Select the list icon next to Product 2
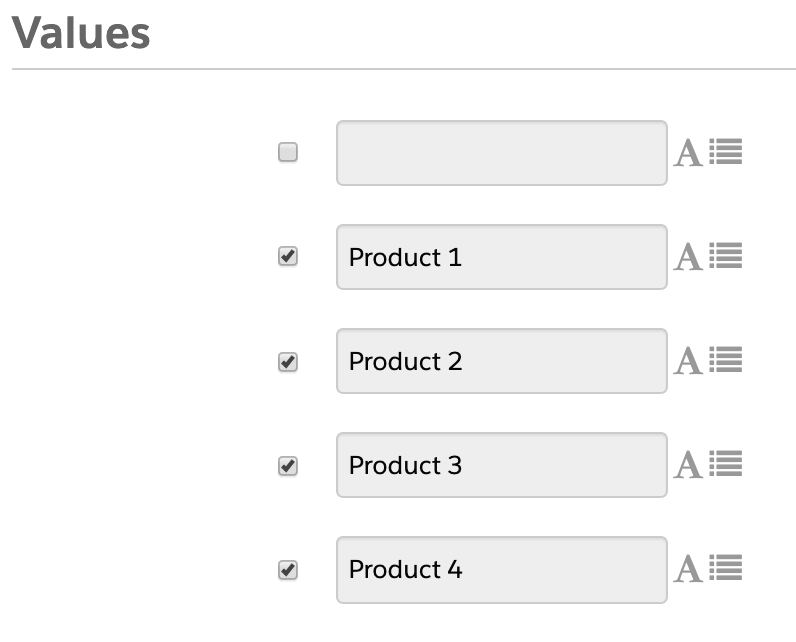The image size is (796, 642). (x=726, y=360)
